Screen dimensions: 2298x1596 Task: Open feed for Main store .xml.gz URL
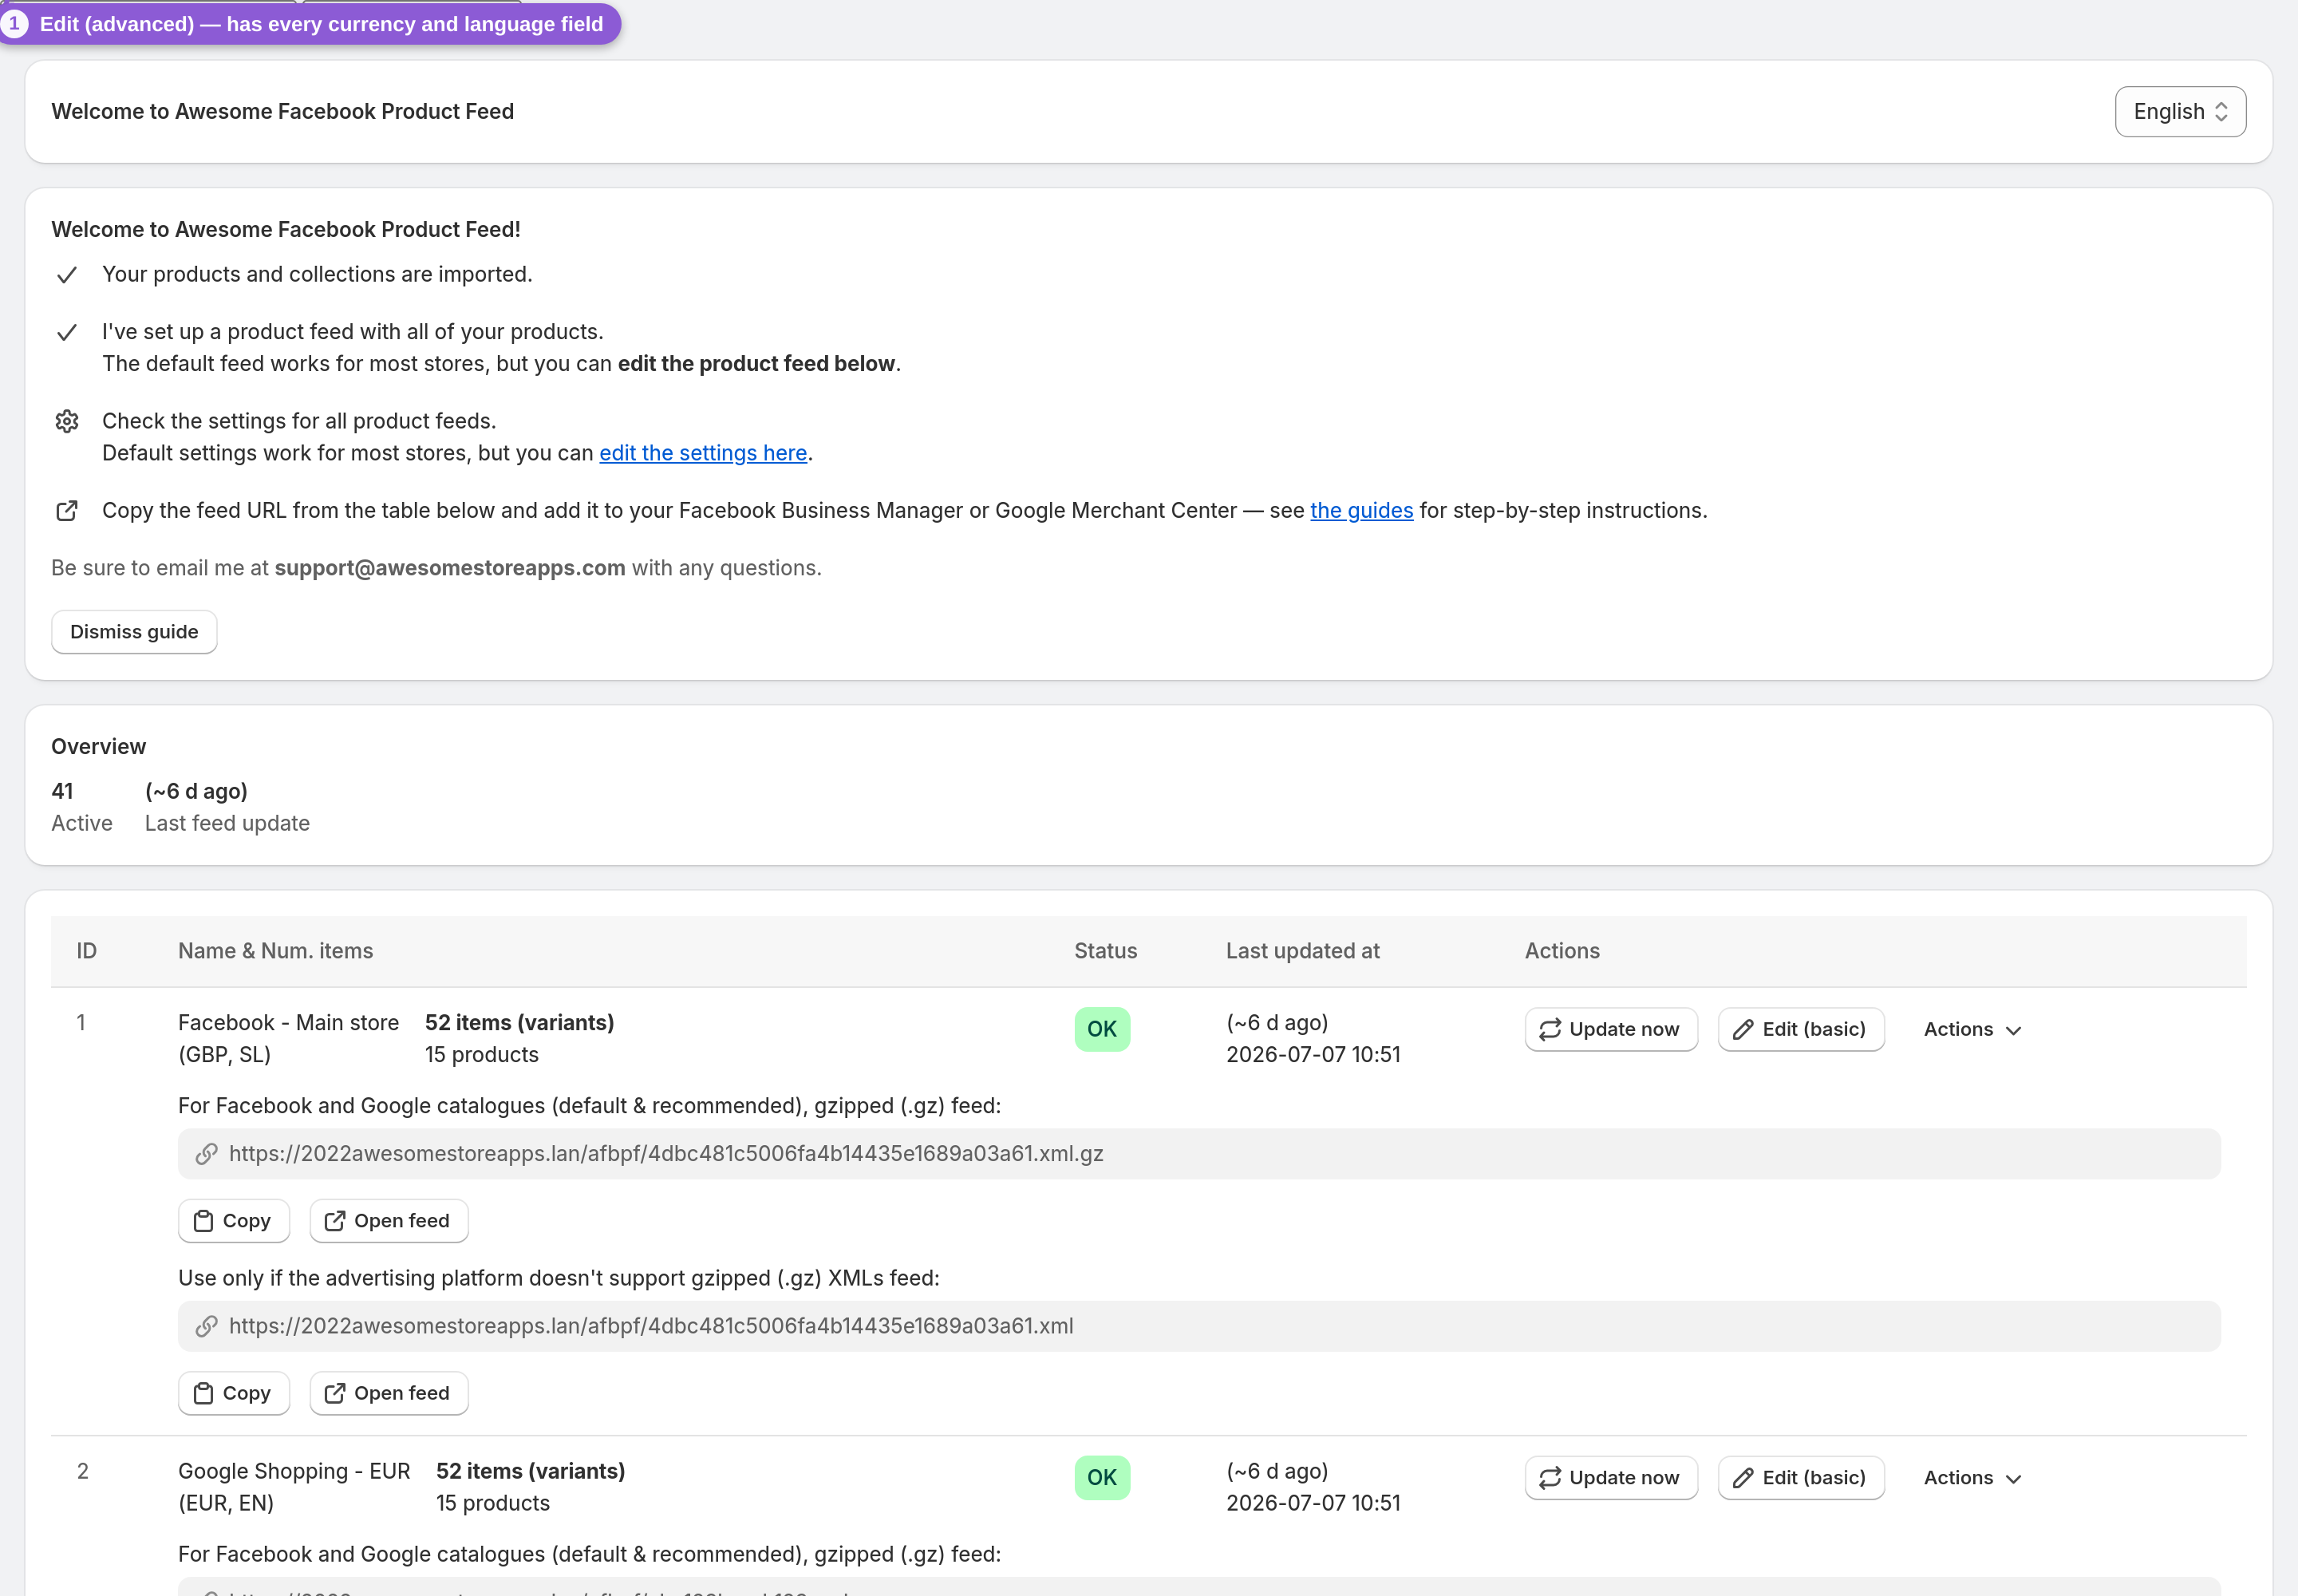coord(389,1221)
